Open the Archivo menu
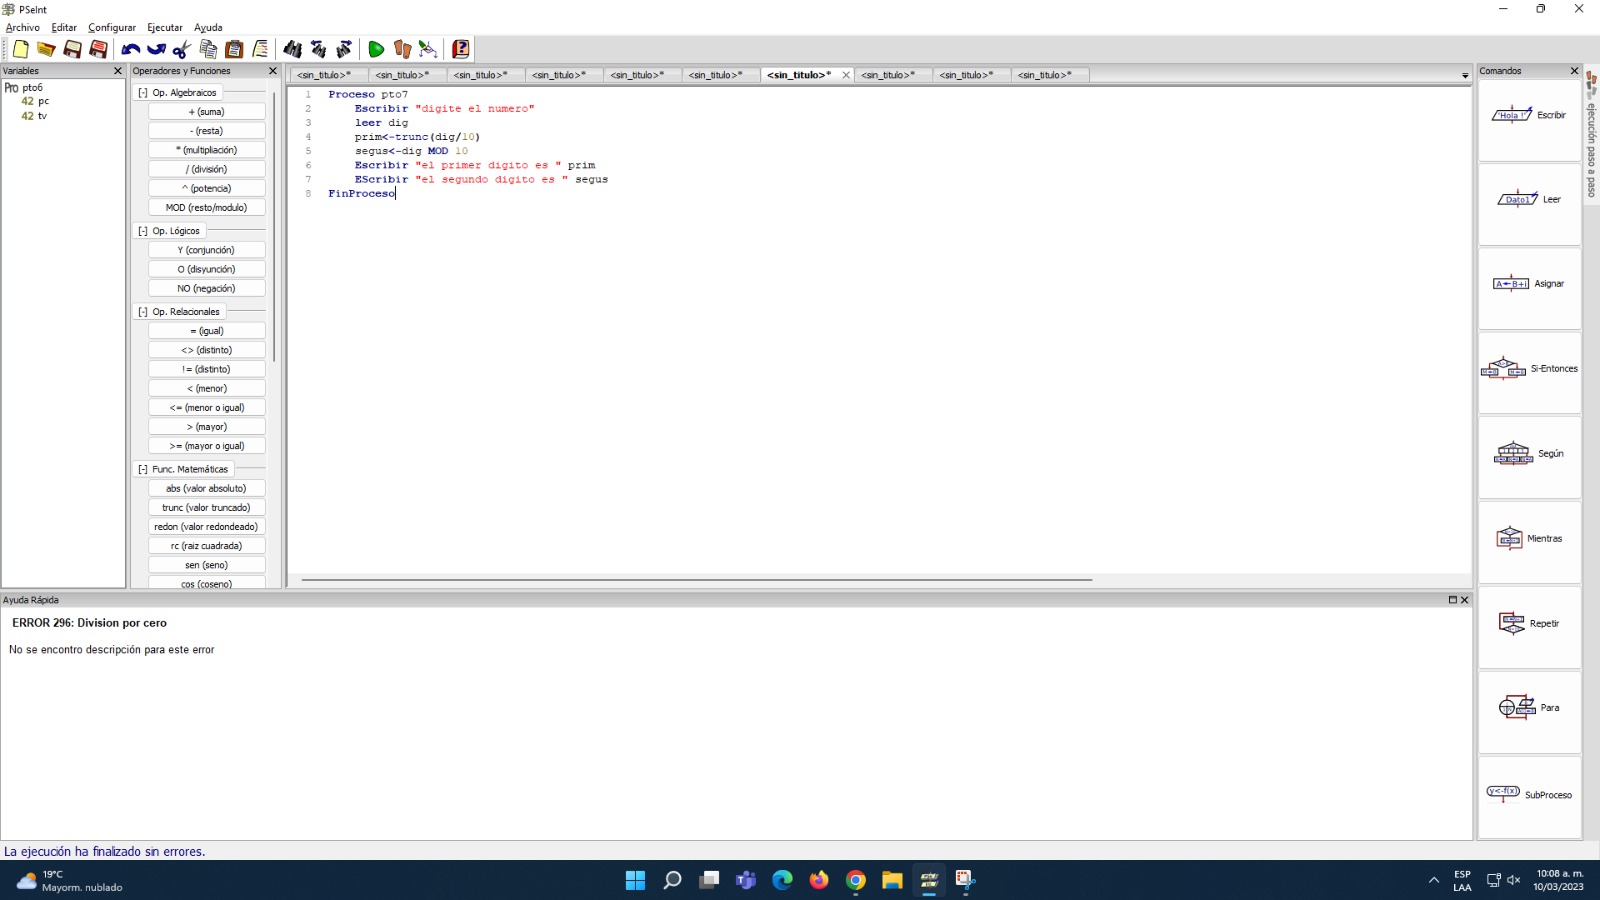1600x900 pixels. point(23,28)
